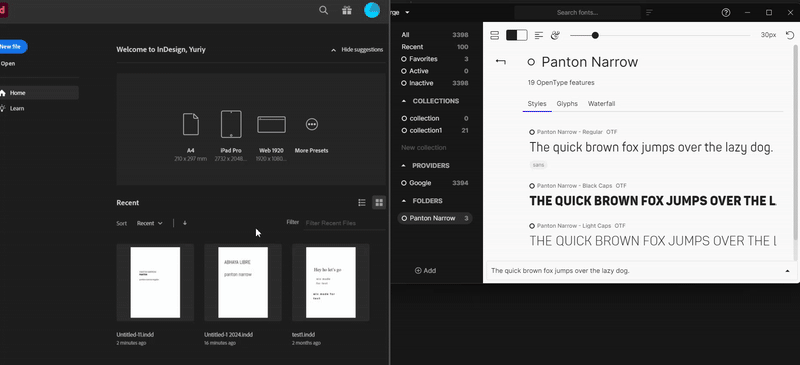Click Hide suggestions chevron in InDesign
800x365 pixels.
click(x=334, y=50)
